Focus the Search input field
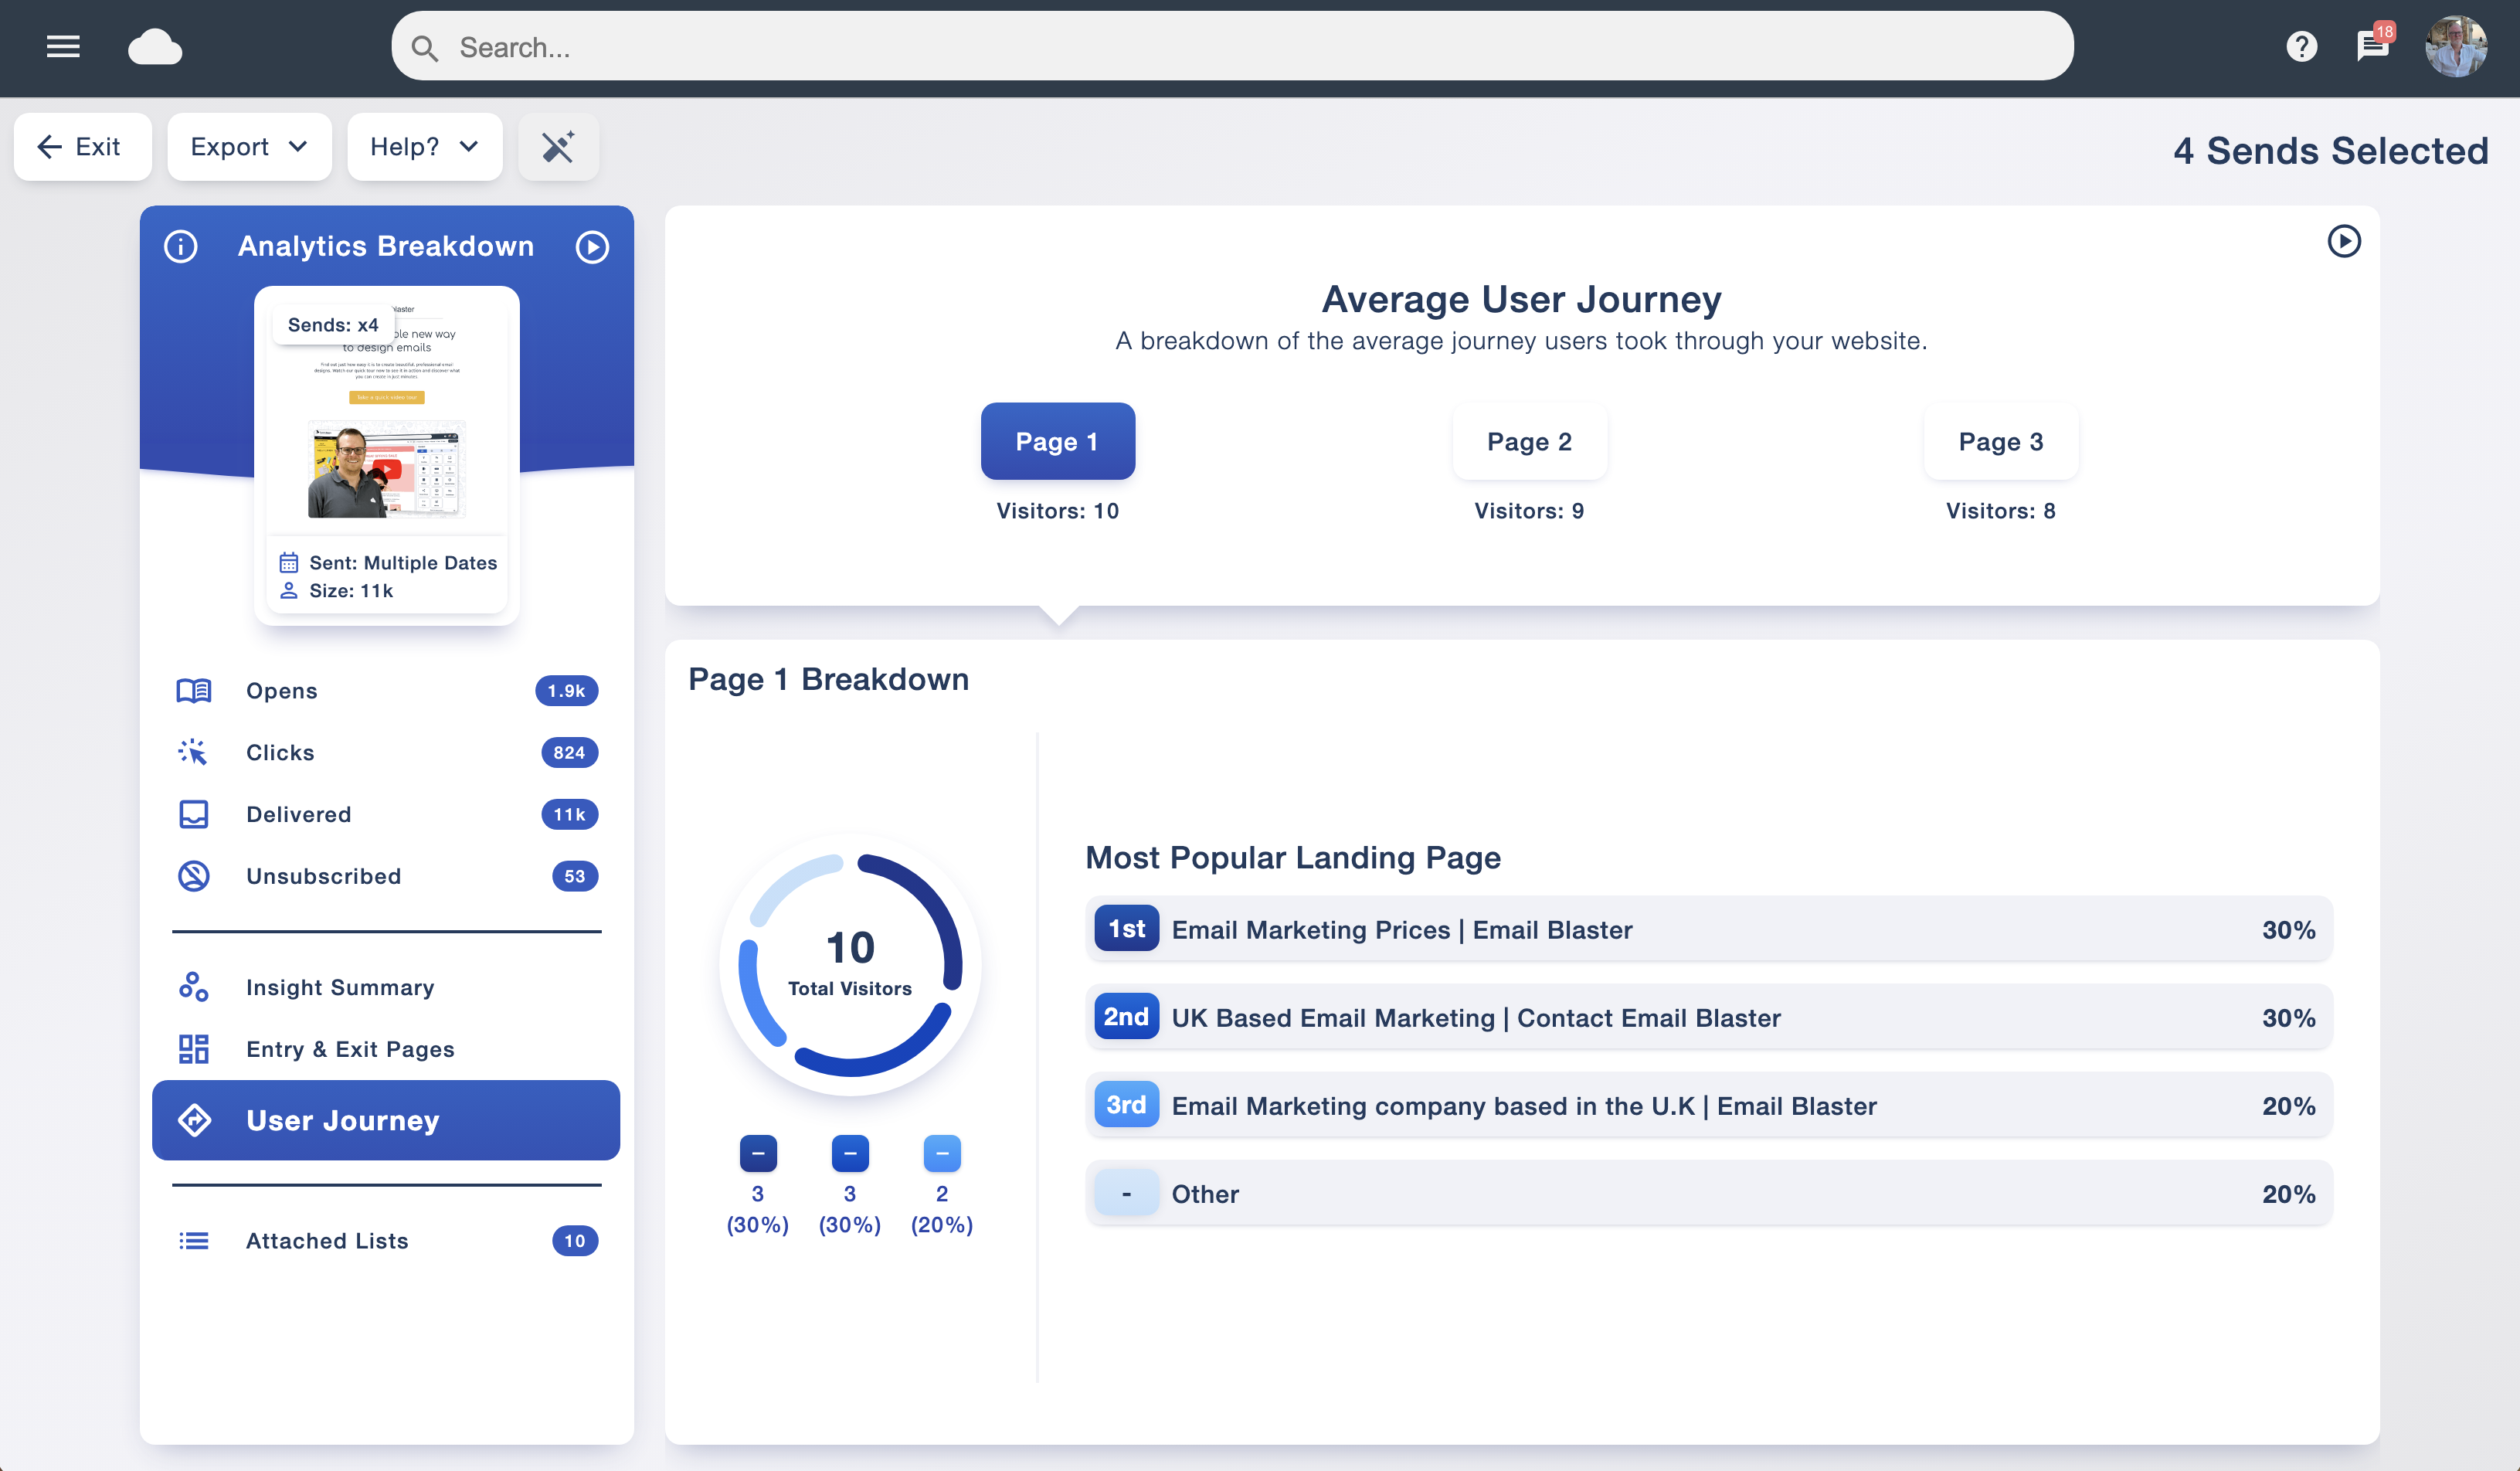This screenshot has width=2520, height=1471. pos(1232,47)
